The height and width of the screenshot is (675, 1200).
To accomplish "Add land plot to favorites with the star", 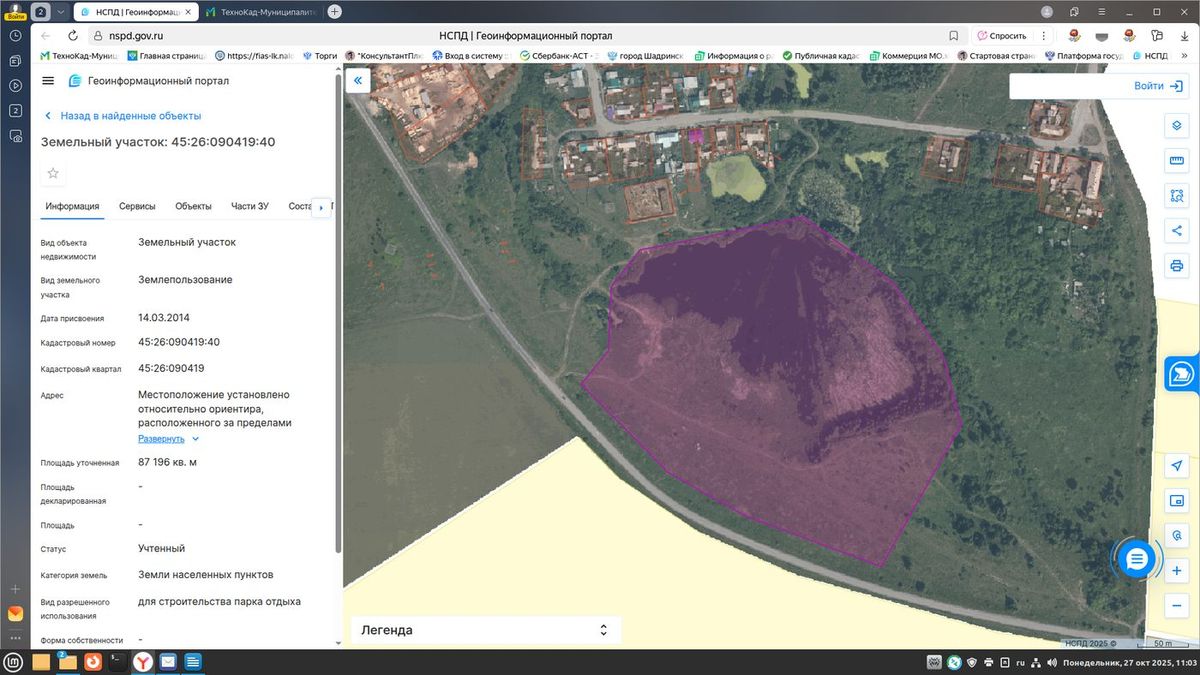I will pos(53,173).
